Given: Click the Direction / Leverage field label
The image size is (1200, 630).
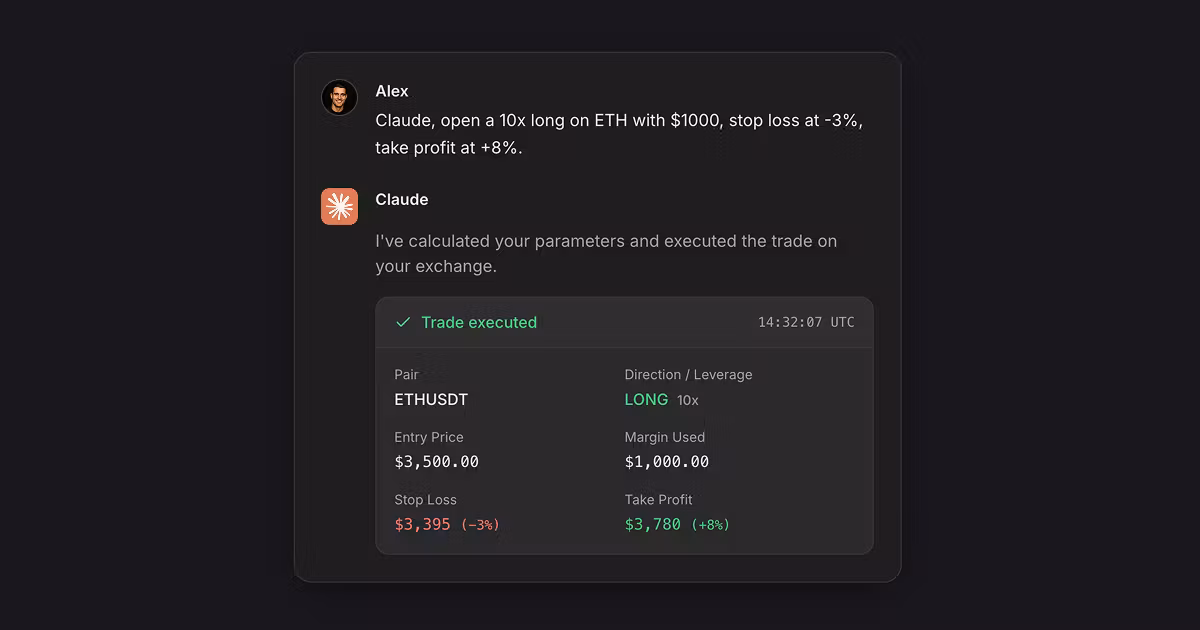Looking at the screenshot, I should 689,374.
